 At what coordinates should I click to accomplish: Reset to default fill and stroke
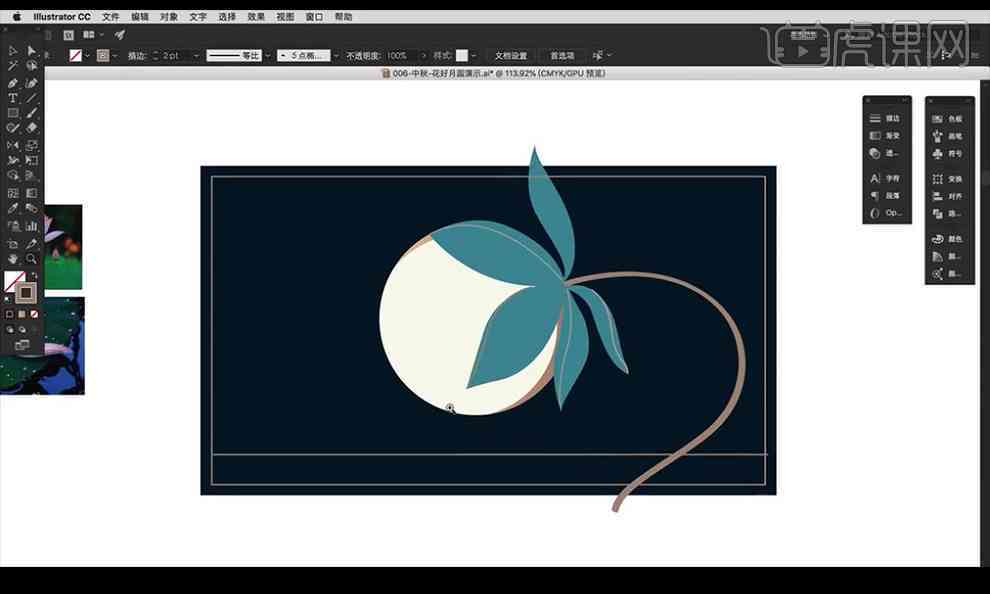click(8, 299)
